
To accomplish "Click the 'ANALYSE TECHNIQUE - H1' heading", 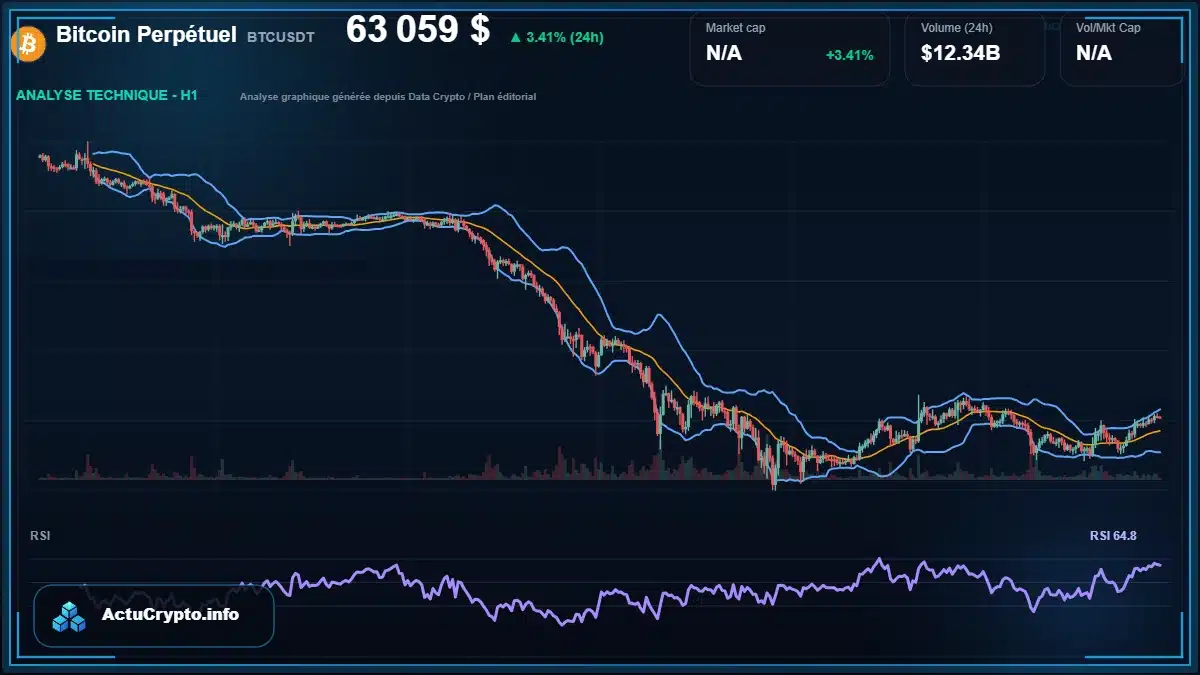I will click(x=107, y=95).
